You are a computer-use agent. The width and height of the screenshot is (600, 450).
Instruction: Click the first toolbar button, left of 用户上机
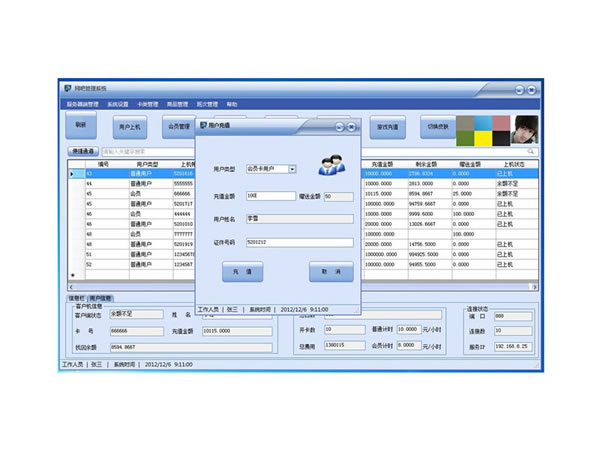click(81, 125)
